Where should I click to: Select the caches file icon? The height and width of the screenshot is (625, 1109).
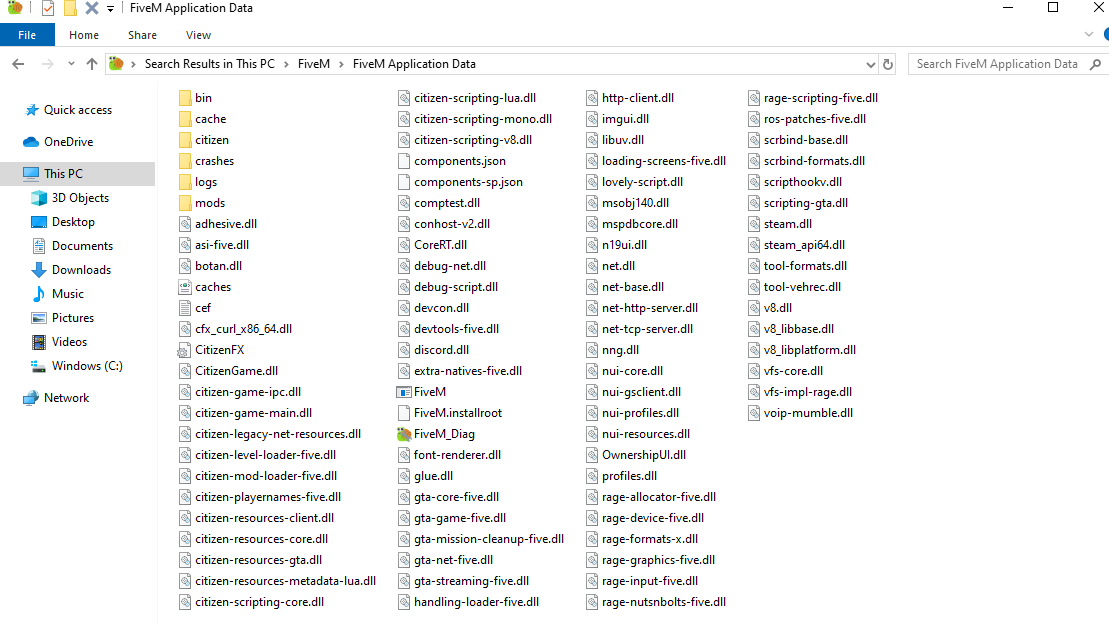pos(185,287)
